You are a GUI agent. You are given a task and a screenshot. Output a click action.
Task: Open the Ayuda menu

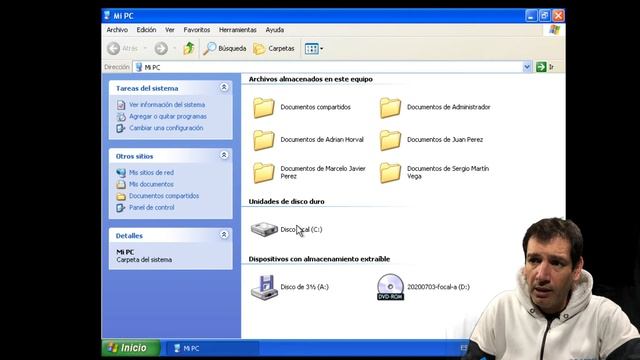click(x=275, y=30)
